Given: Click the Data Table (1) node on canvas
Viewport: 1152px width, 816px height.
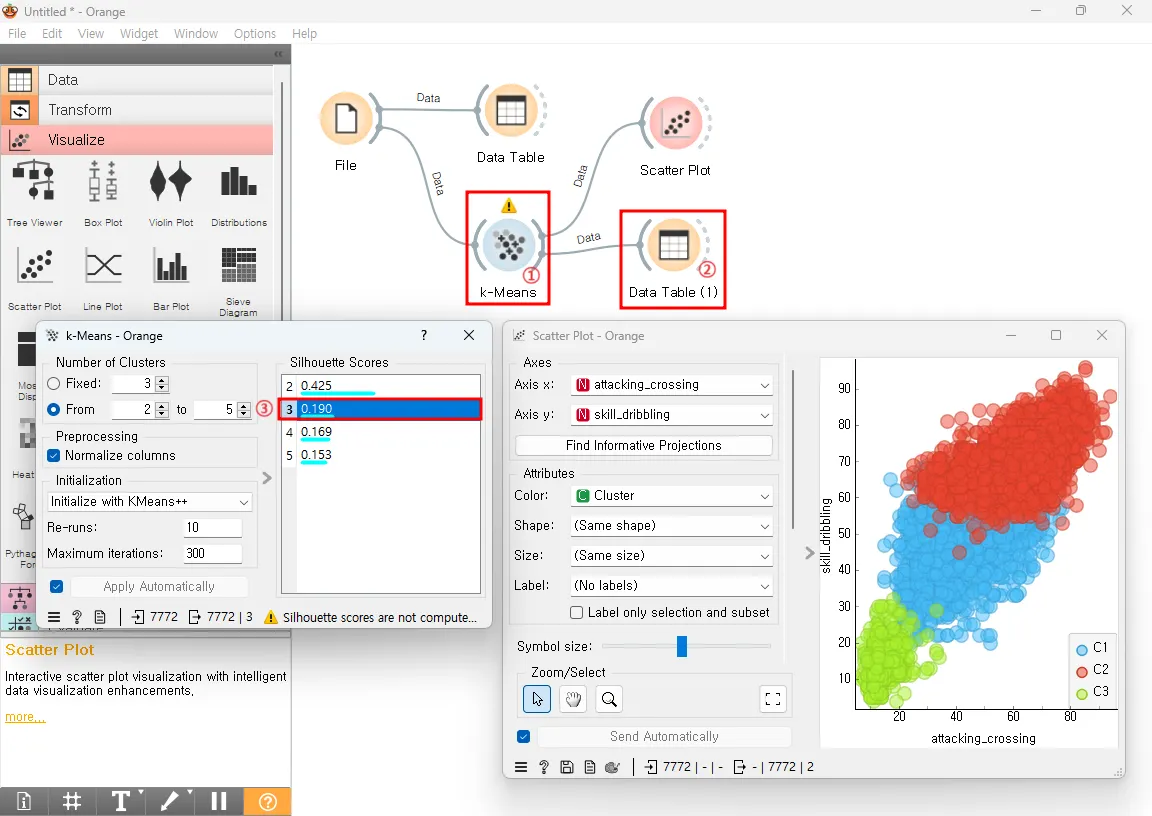Looking at the screenshot, I should click(674, 245).
